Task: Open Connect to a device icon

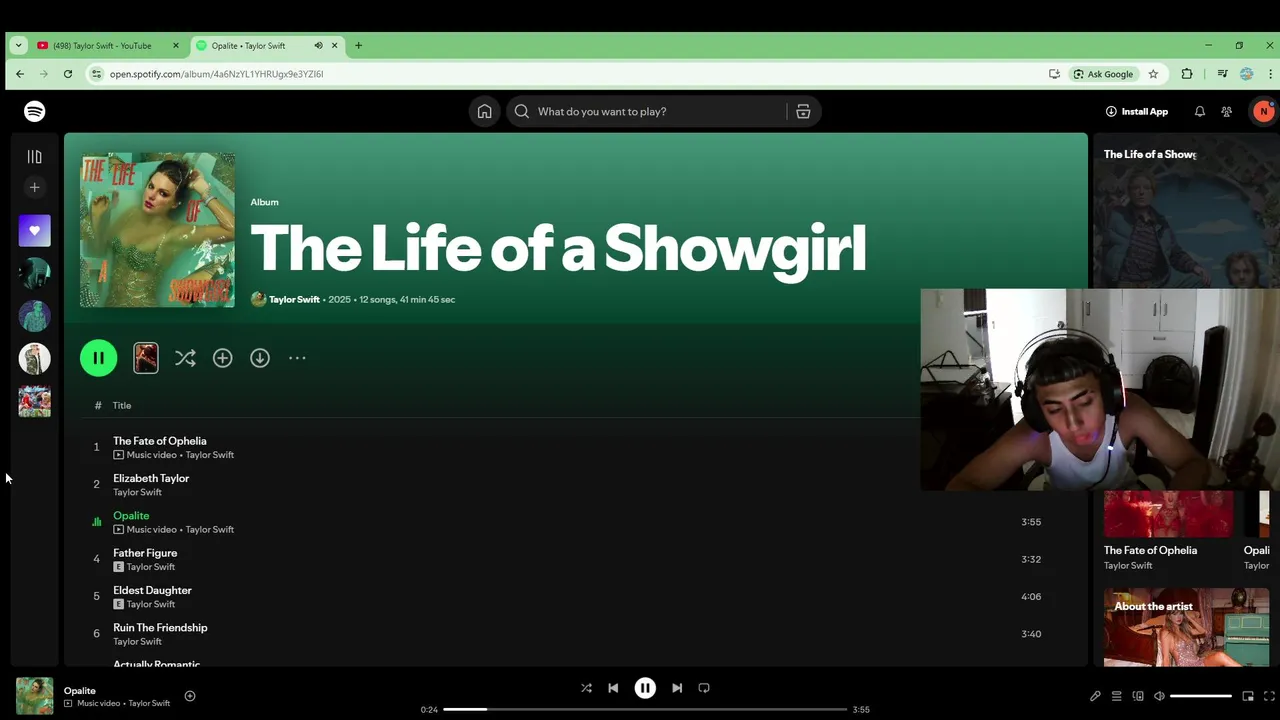Action: (1138, 696)
